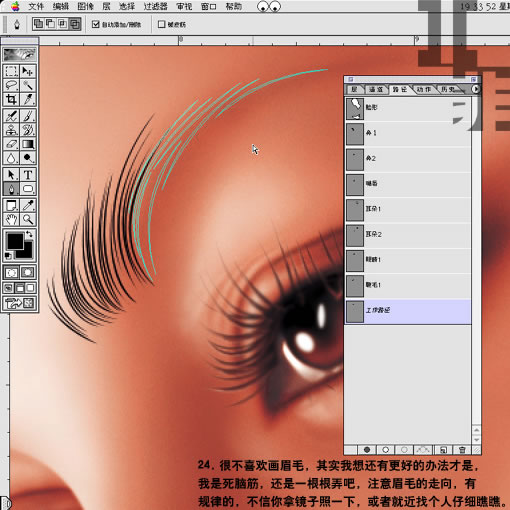Open the Pen tool preset in options bar
Viewport: 510px width, 510px height.
17,24
